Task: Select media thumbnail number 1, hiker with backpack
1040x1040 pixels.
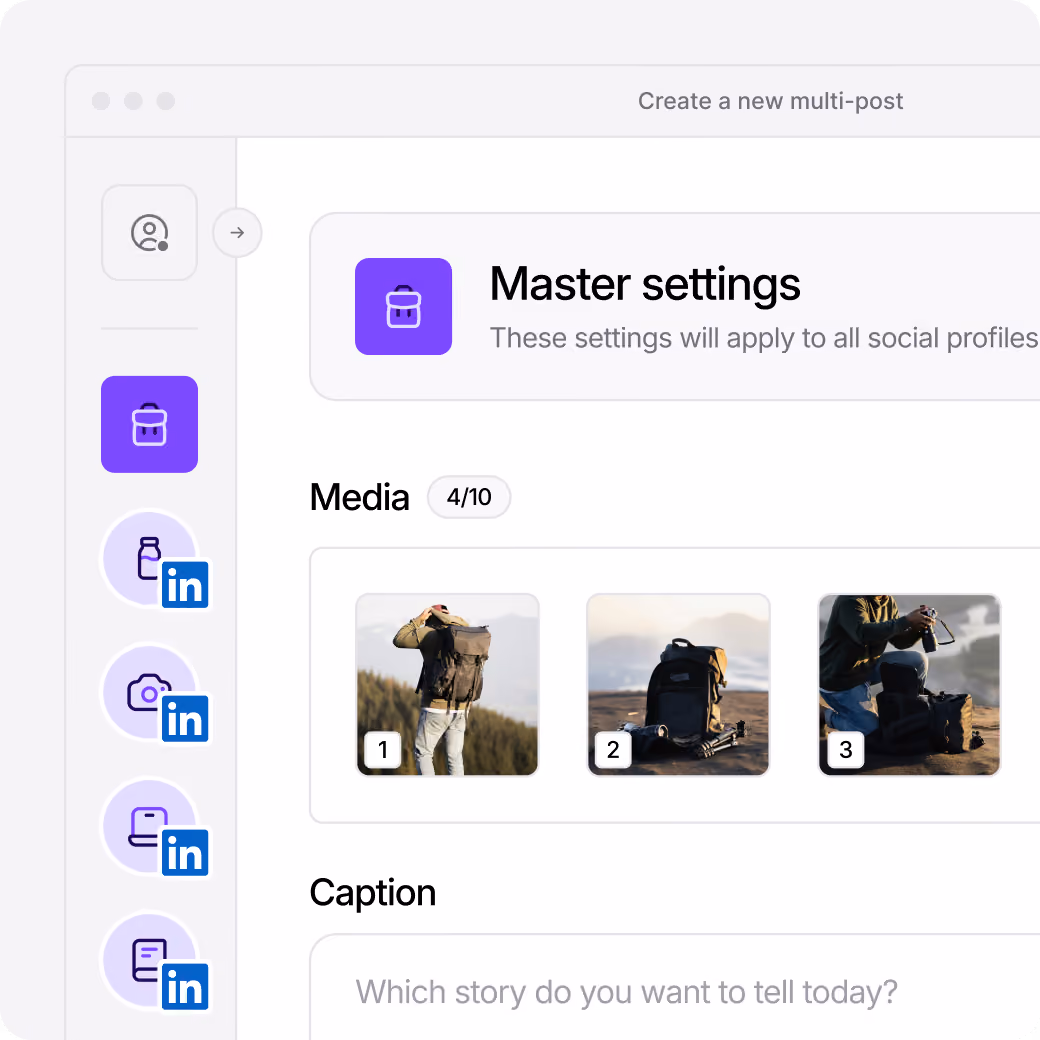Action: click(x=448, y=684)
